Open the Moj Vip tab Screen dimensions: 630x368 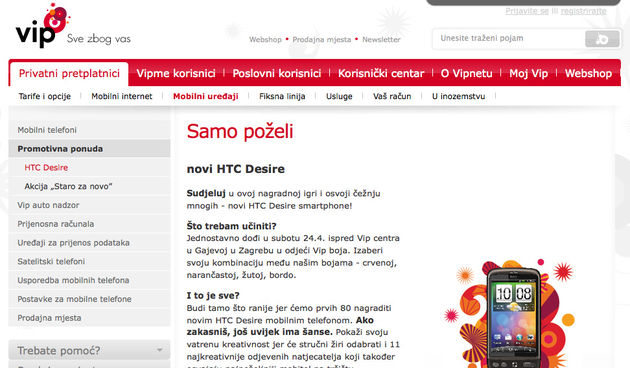click(528, 74)
